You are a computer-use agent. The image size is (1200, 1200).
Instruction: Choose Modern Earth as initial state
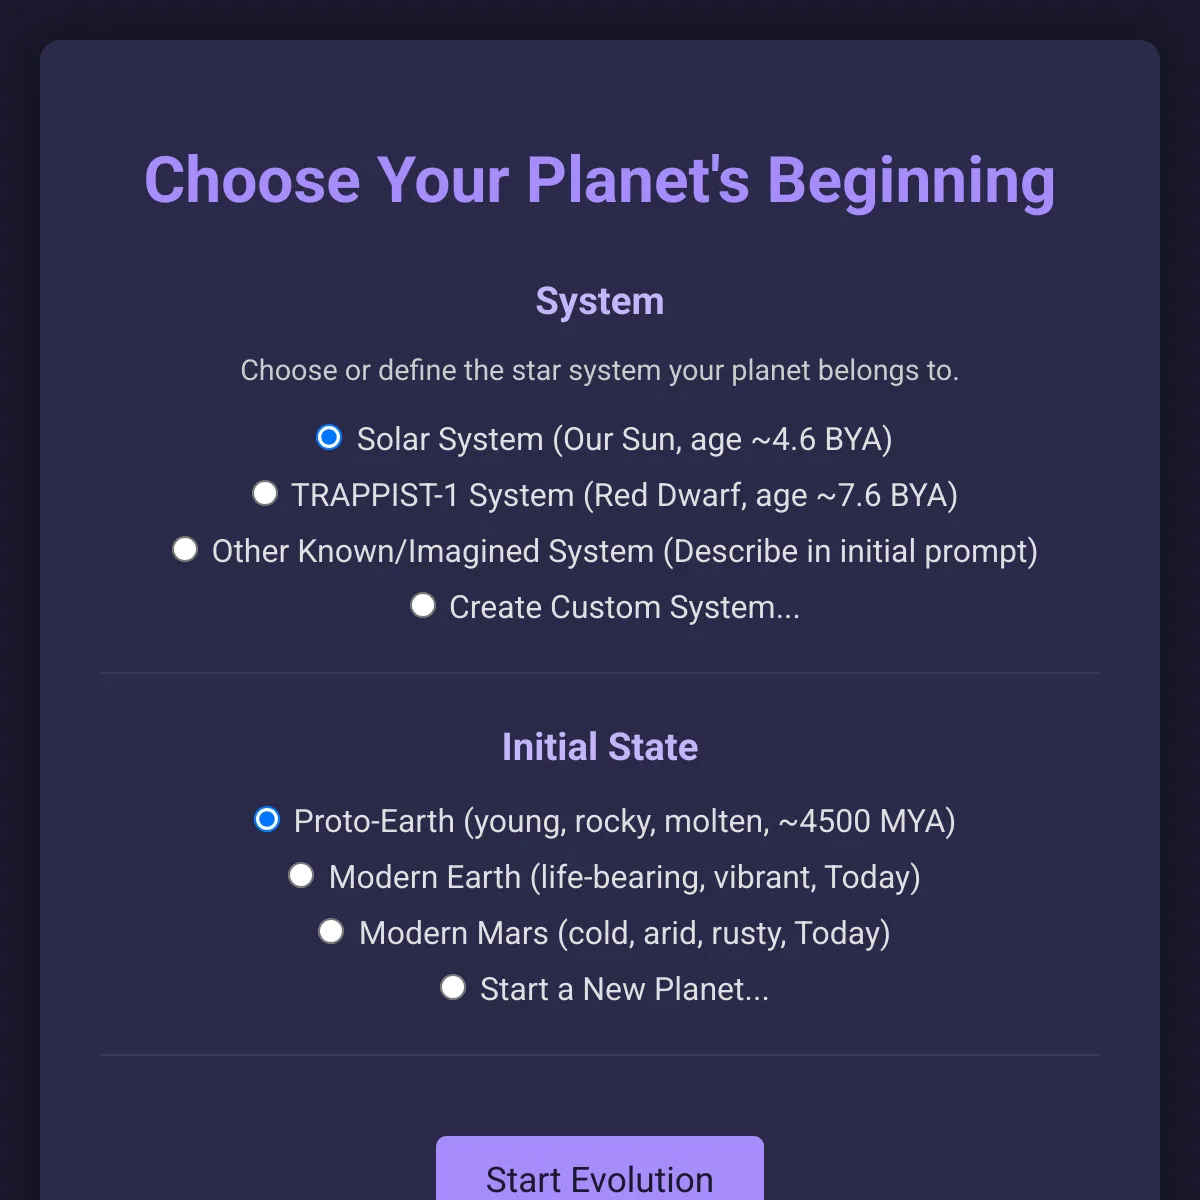pos(300,874)
